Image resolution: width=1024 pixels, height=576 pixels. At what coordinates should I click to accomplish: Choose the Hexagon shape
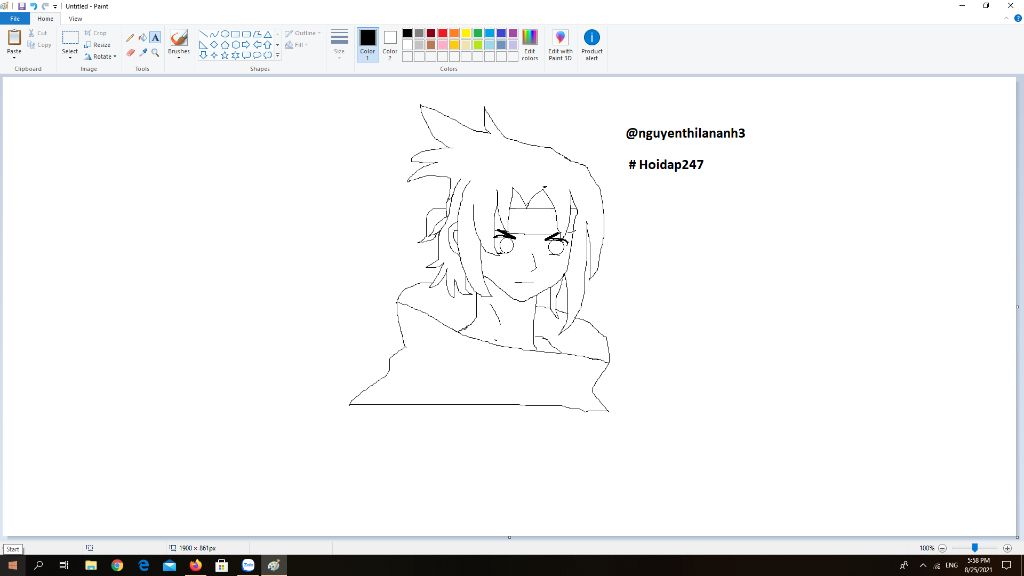(x=235, y=45)
